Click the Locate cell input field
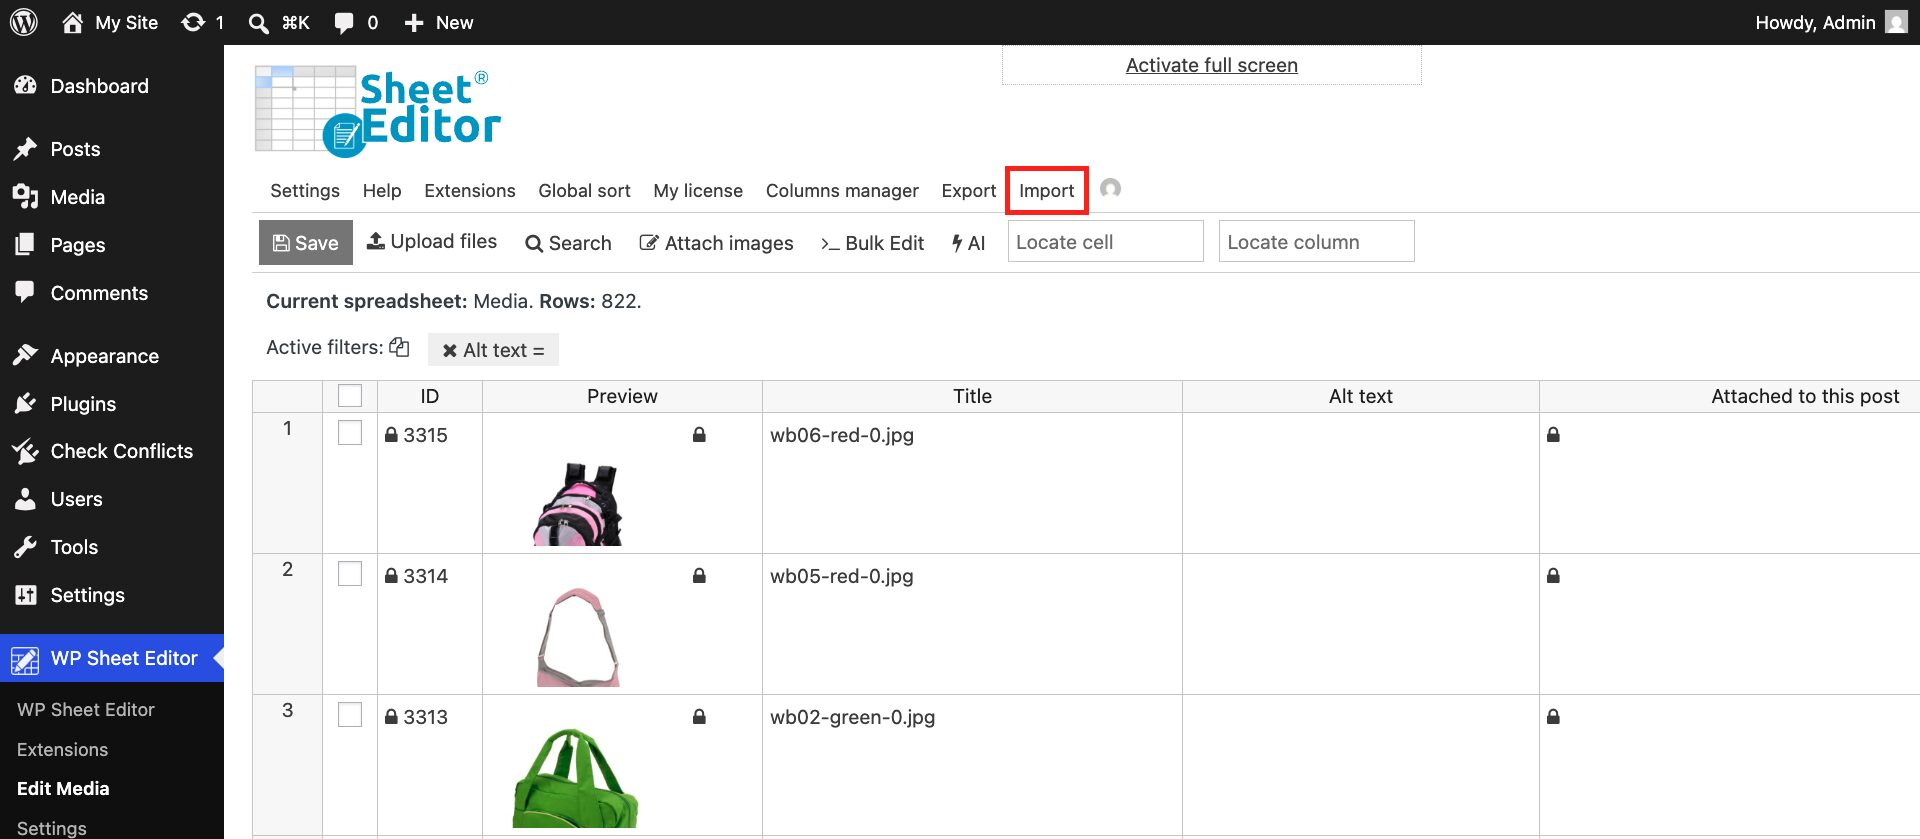1920x839 pixels. coord(1105,242)
